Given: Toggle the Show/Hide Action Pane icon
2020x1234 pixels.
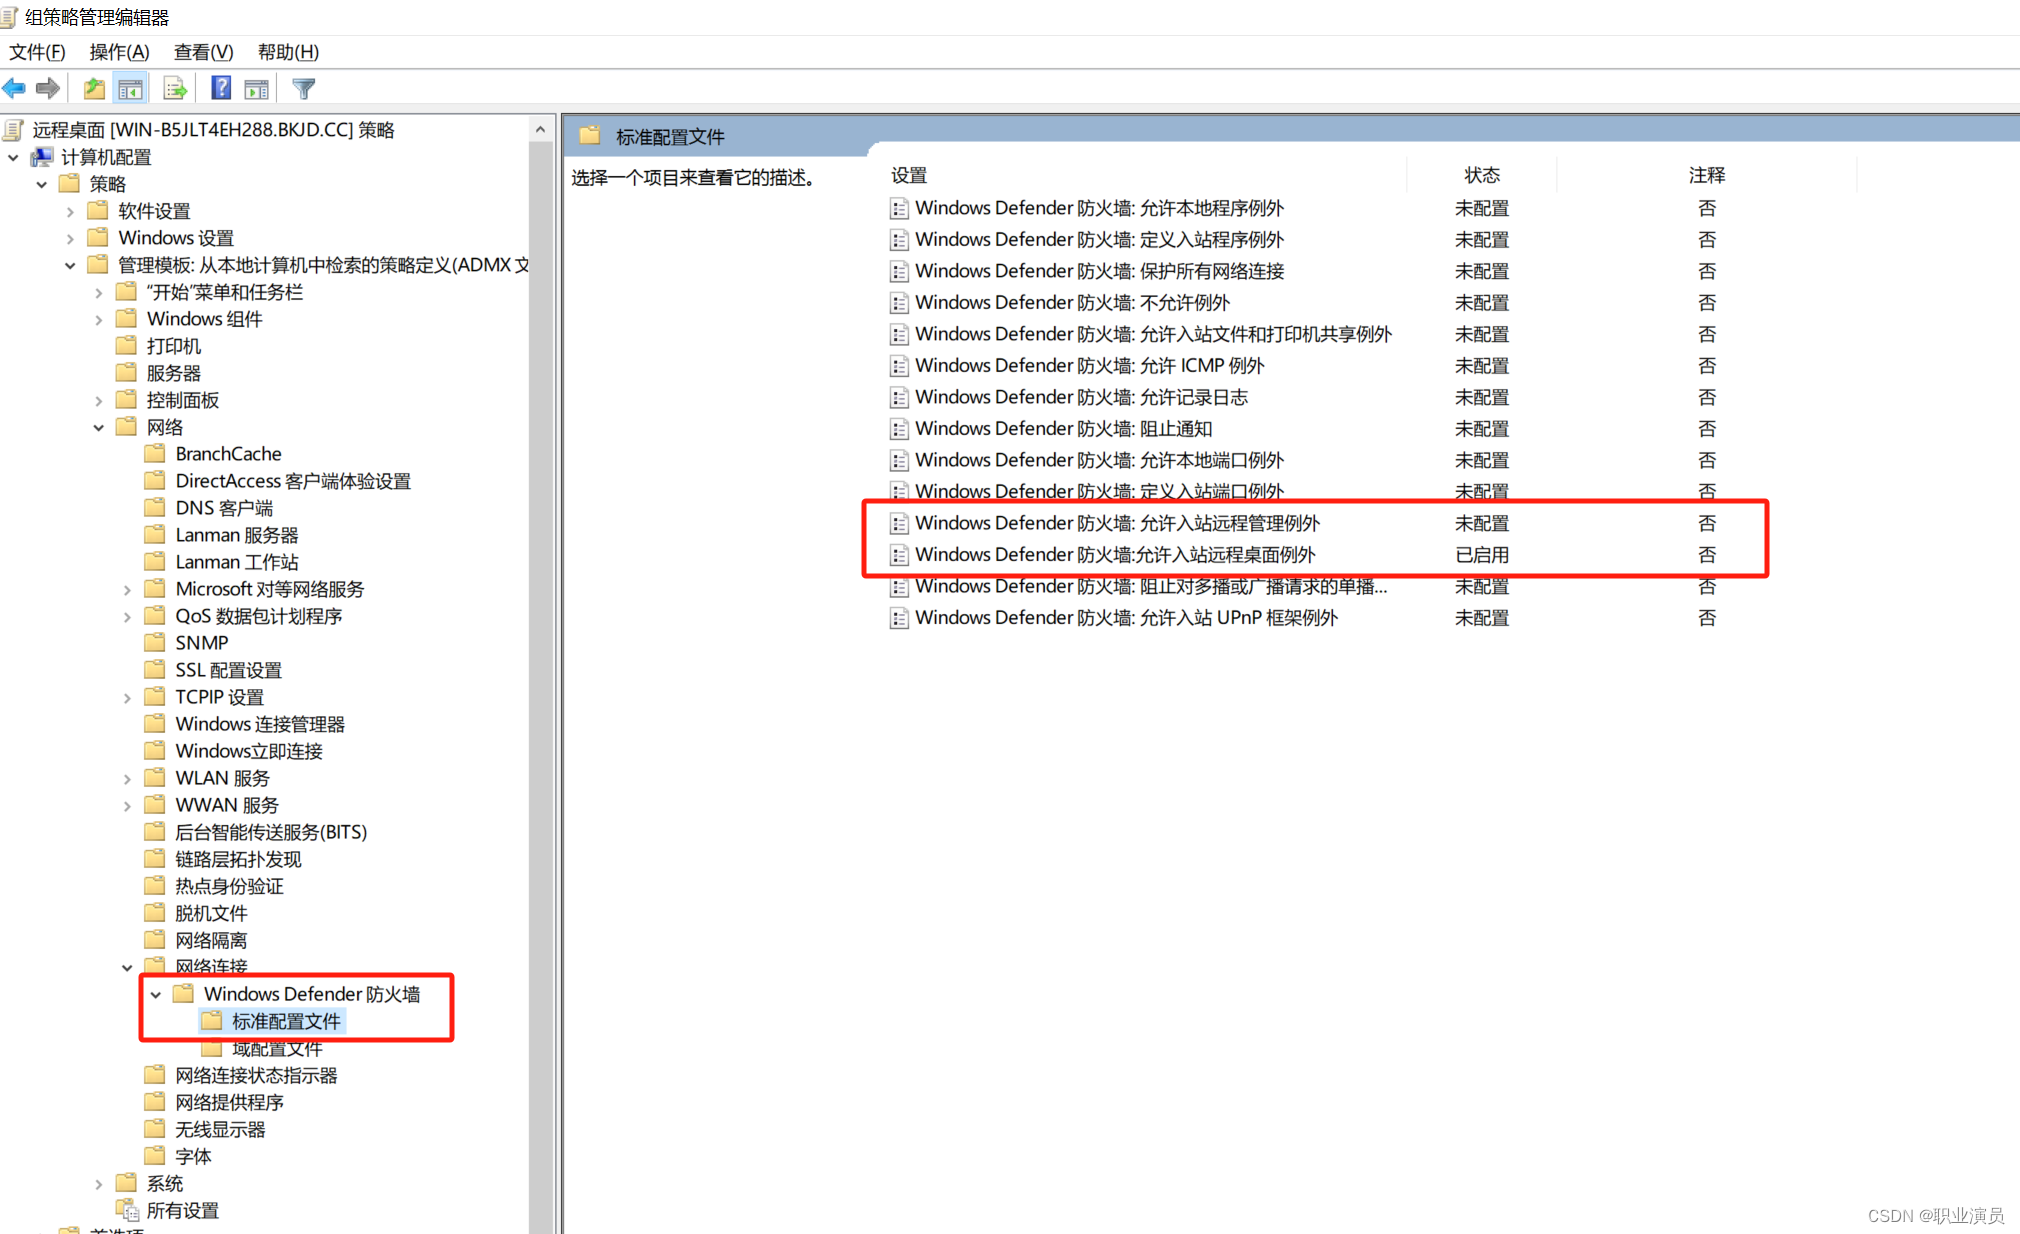Looking at the screenshot, I should [x=257, y=89].
